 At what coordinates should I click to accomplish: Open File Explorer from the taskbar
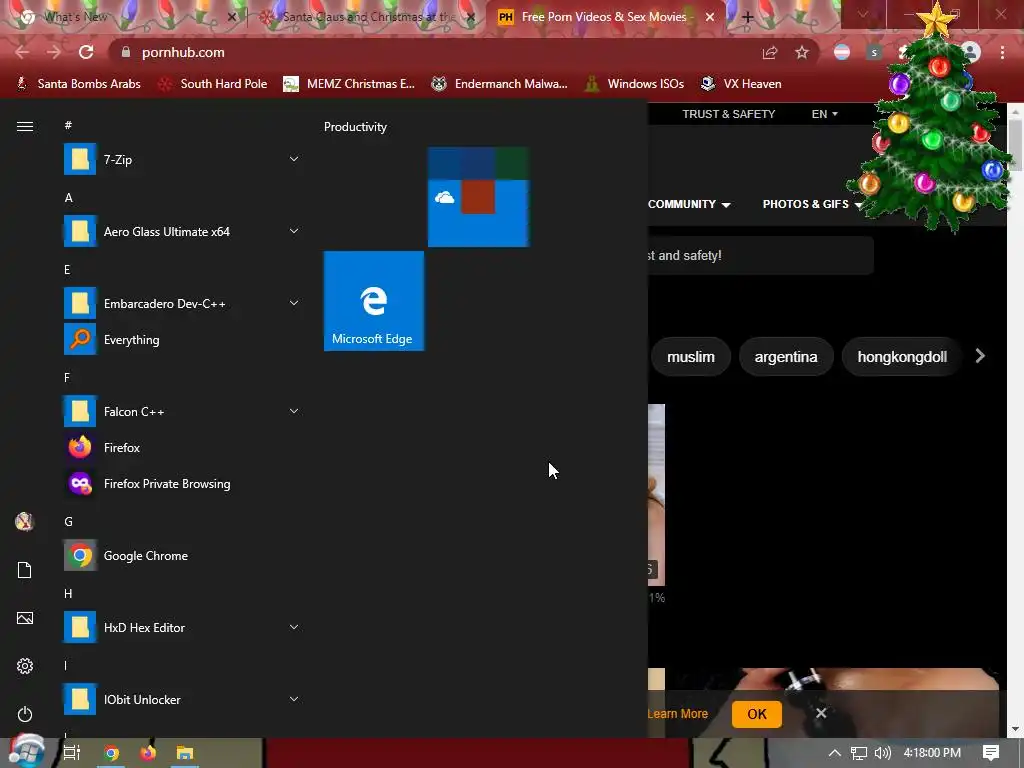[x=185, y=753]
